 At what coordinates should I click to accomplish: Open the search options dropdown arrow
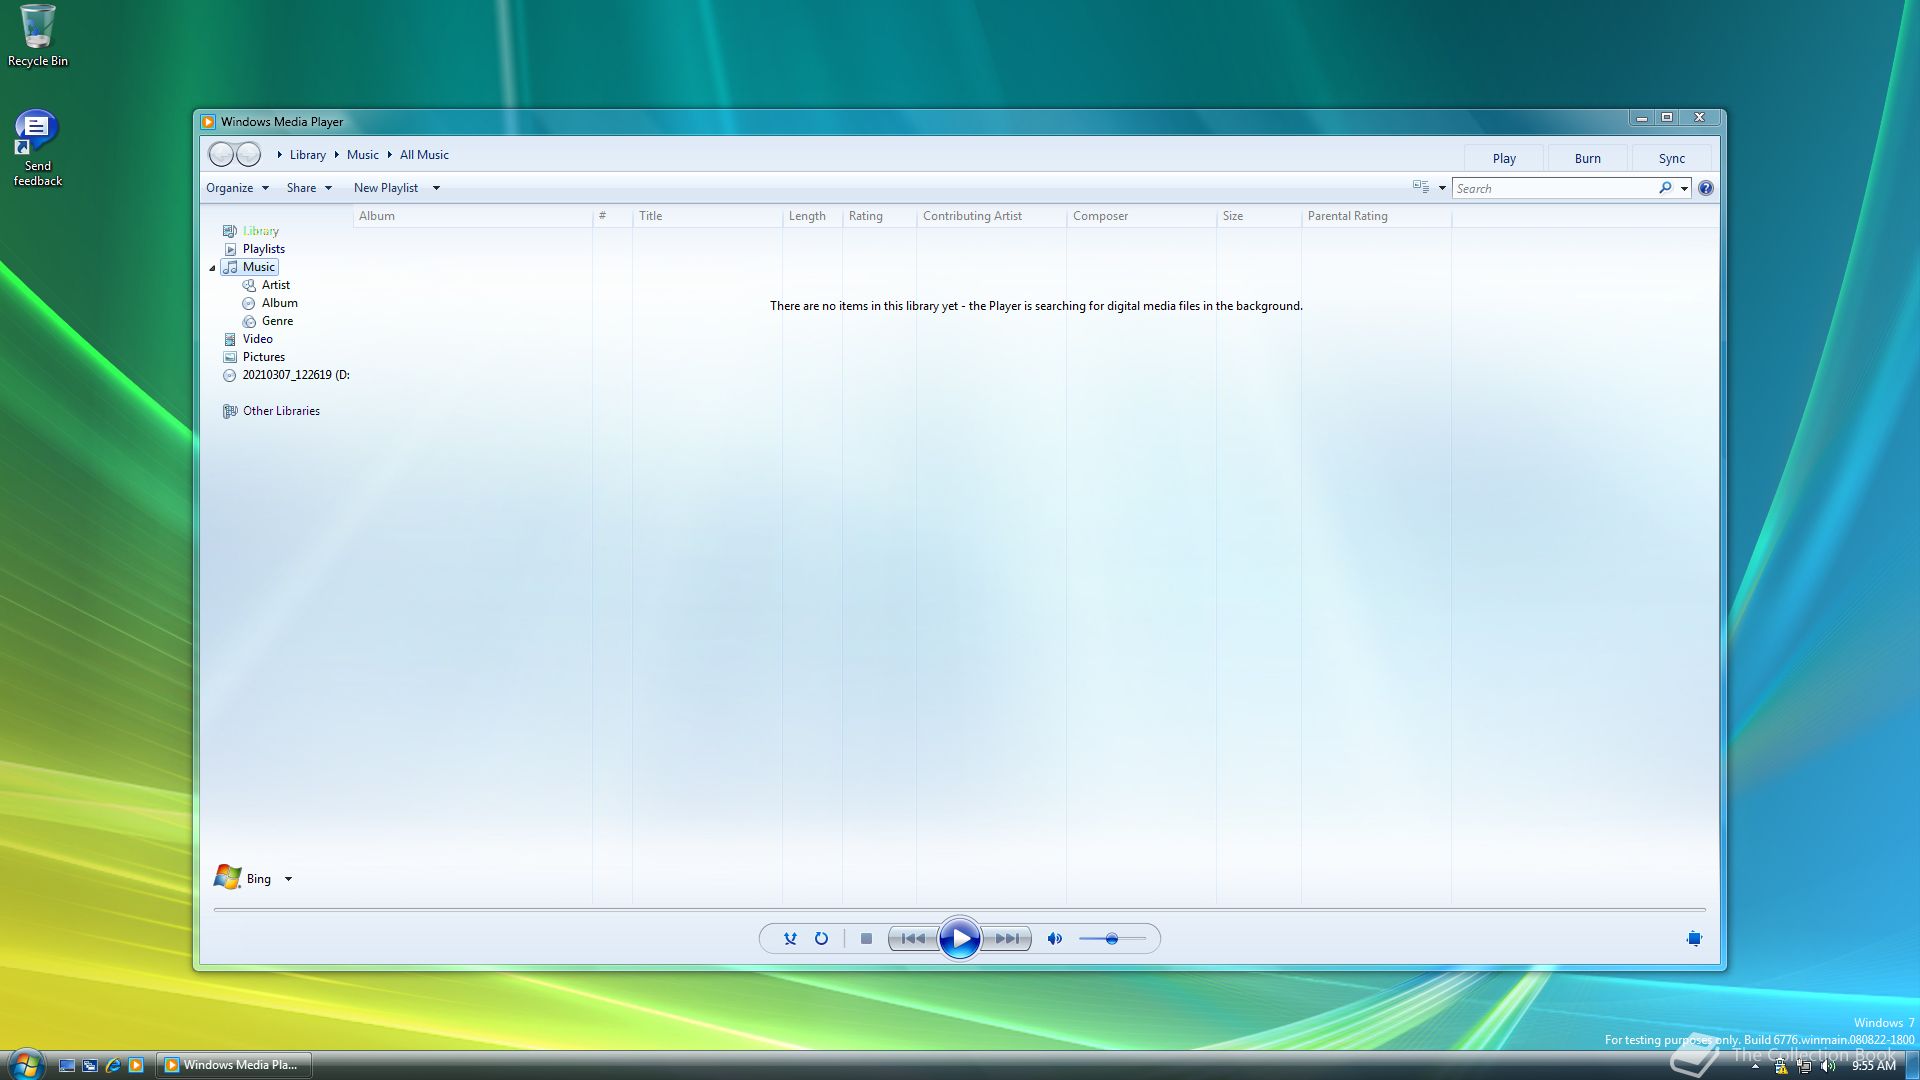pos(1684,188)
